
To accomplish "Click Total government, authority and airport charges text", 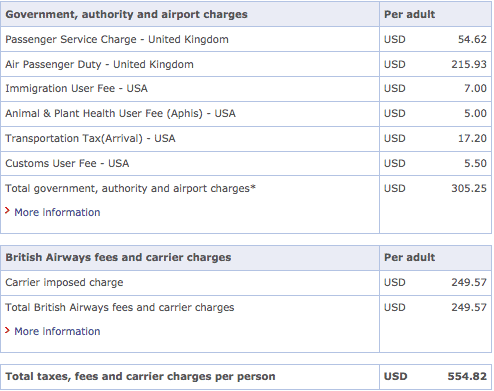I will click(x=130, y=189).
